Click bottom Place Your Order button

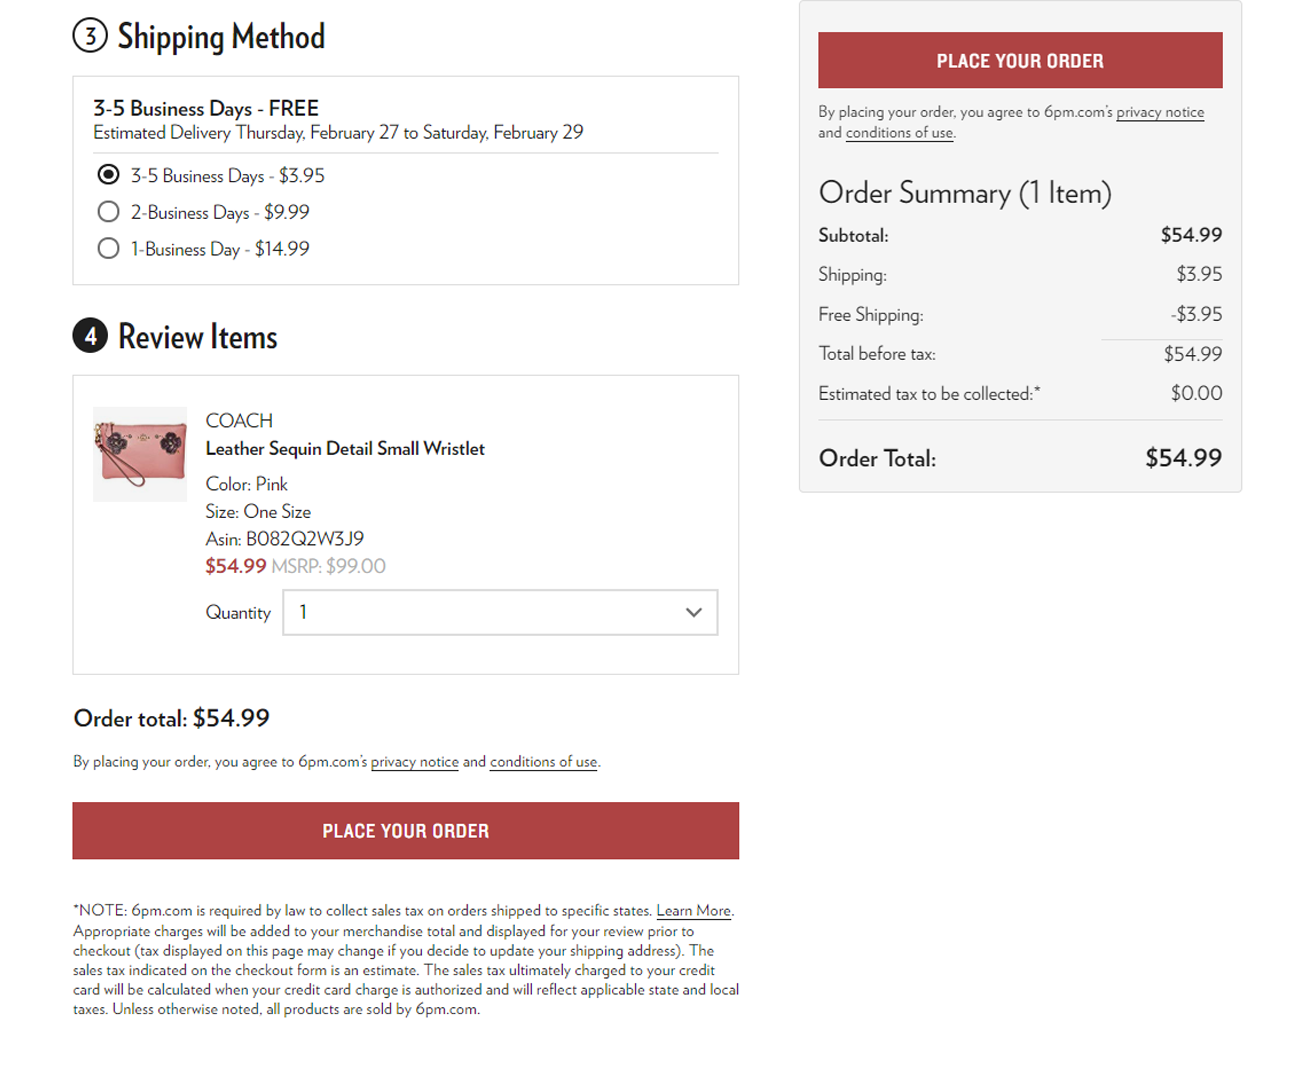point(405,830)
